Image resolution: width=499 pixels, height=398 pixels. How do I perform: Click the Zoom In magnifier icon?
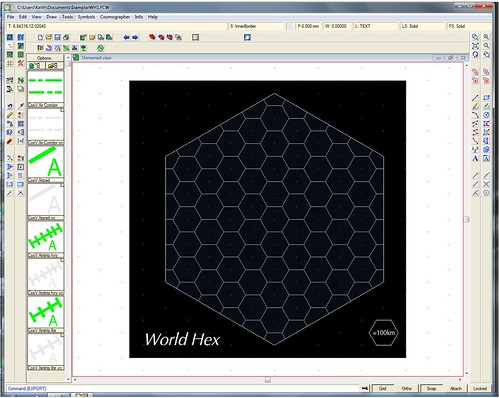[x=486, y=37]
